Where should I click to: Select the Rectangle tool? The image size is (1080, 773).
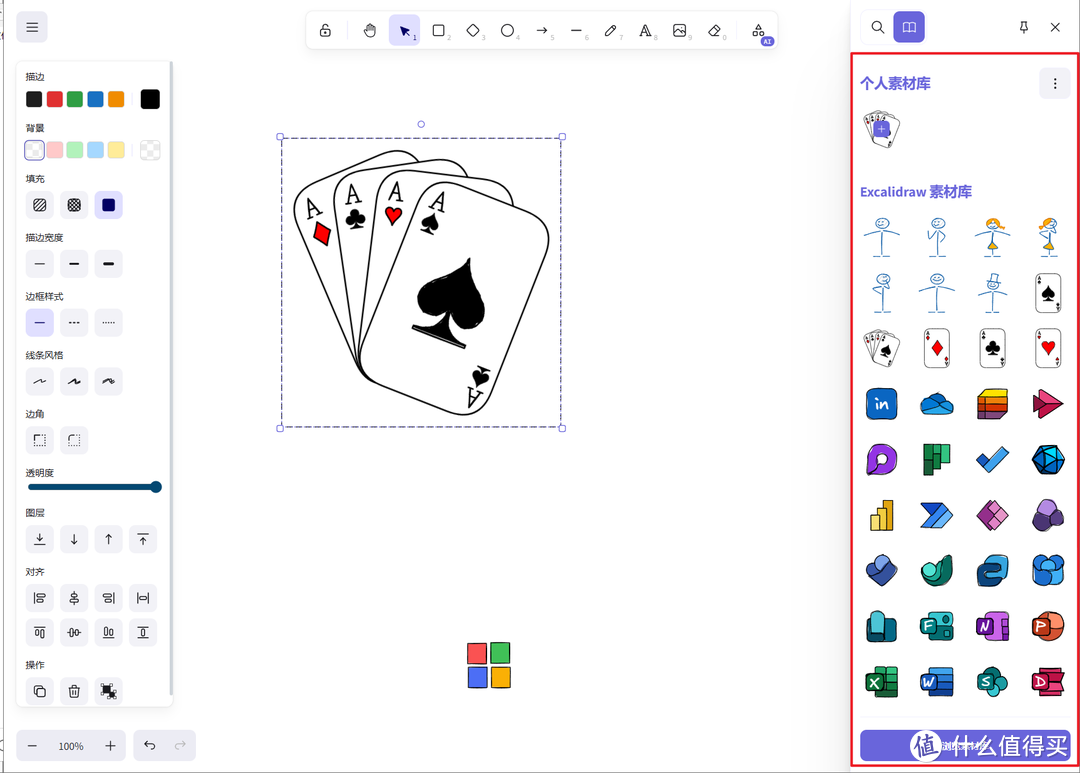click(439, 30)
